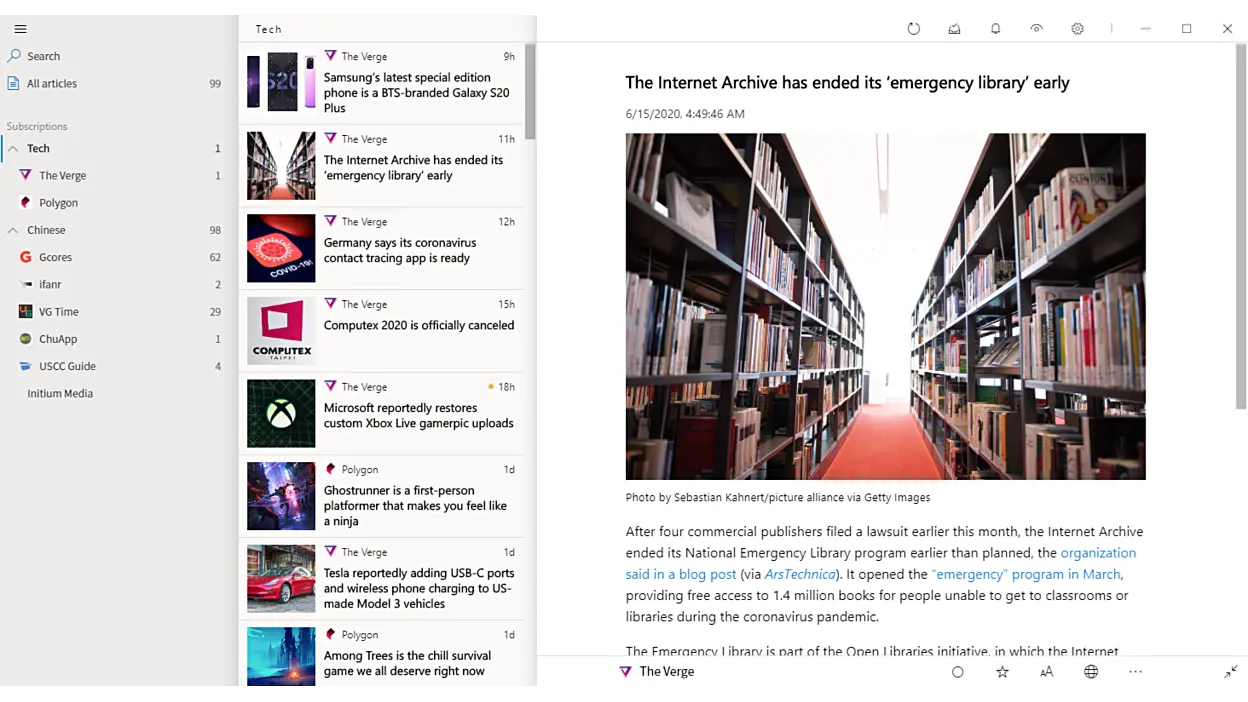Click the Computex logo thumbnail
The height and width of the screenshot is (702, 1248).
pos(281,331)
